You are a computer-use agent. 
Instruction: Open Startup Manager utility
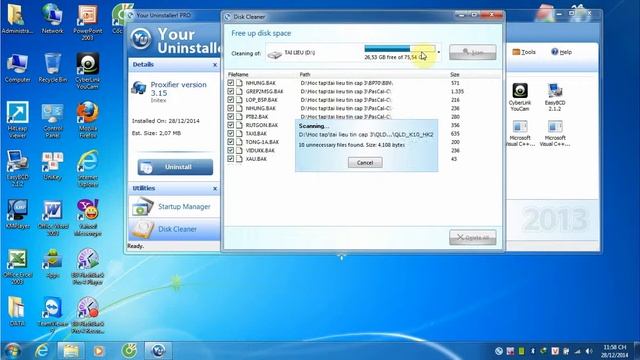tap(174, 207)
